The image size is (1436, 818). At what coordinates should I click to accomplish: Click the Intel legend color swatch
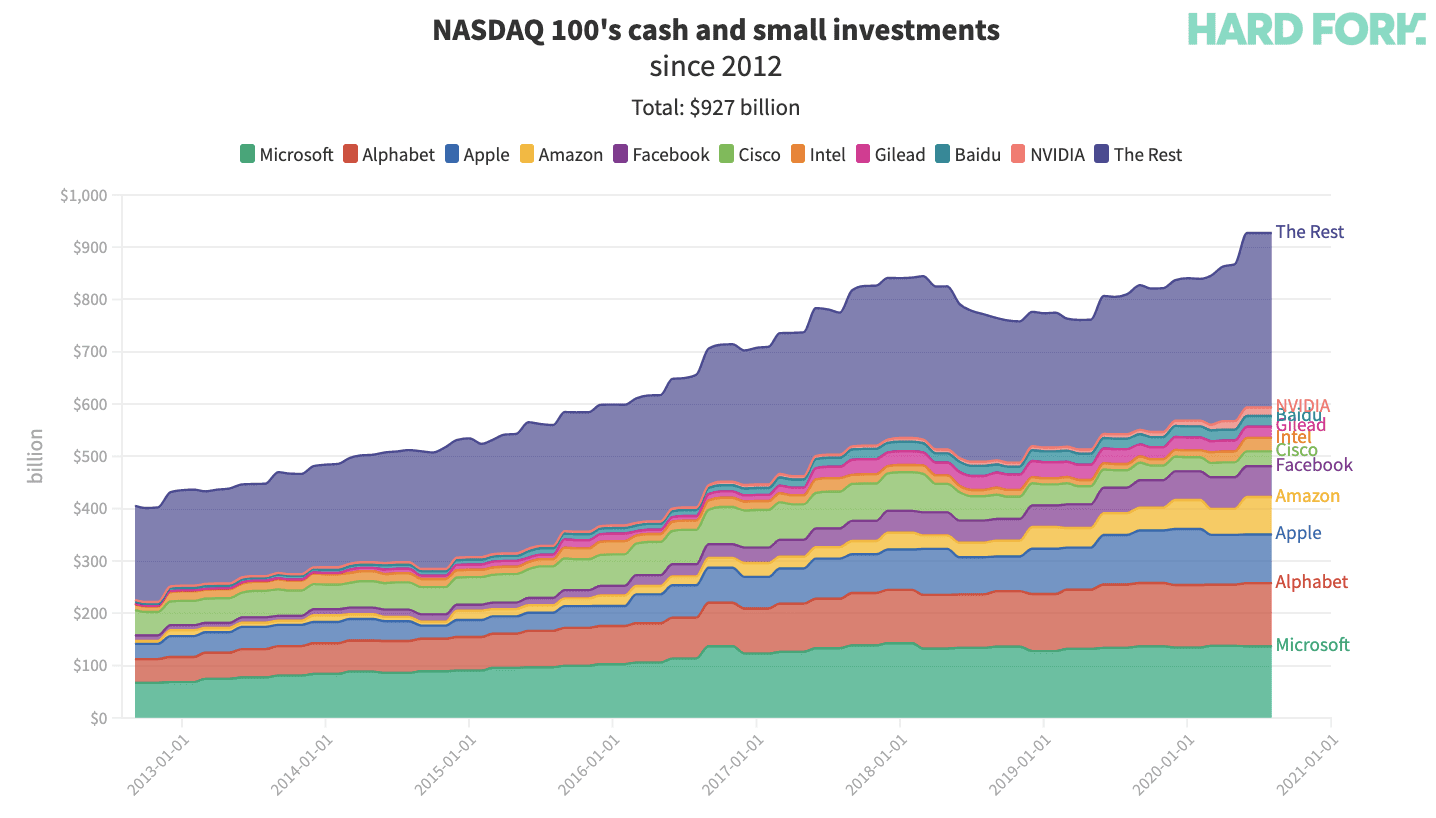798,154
